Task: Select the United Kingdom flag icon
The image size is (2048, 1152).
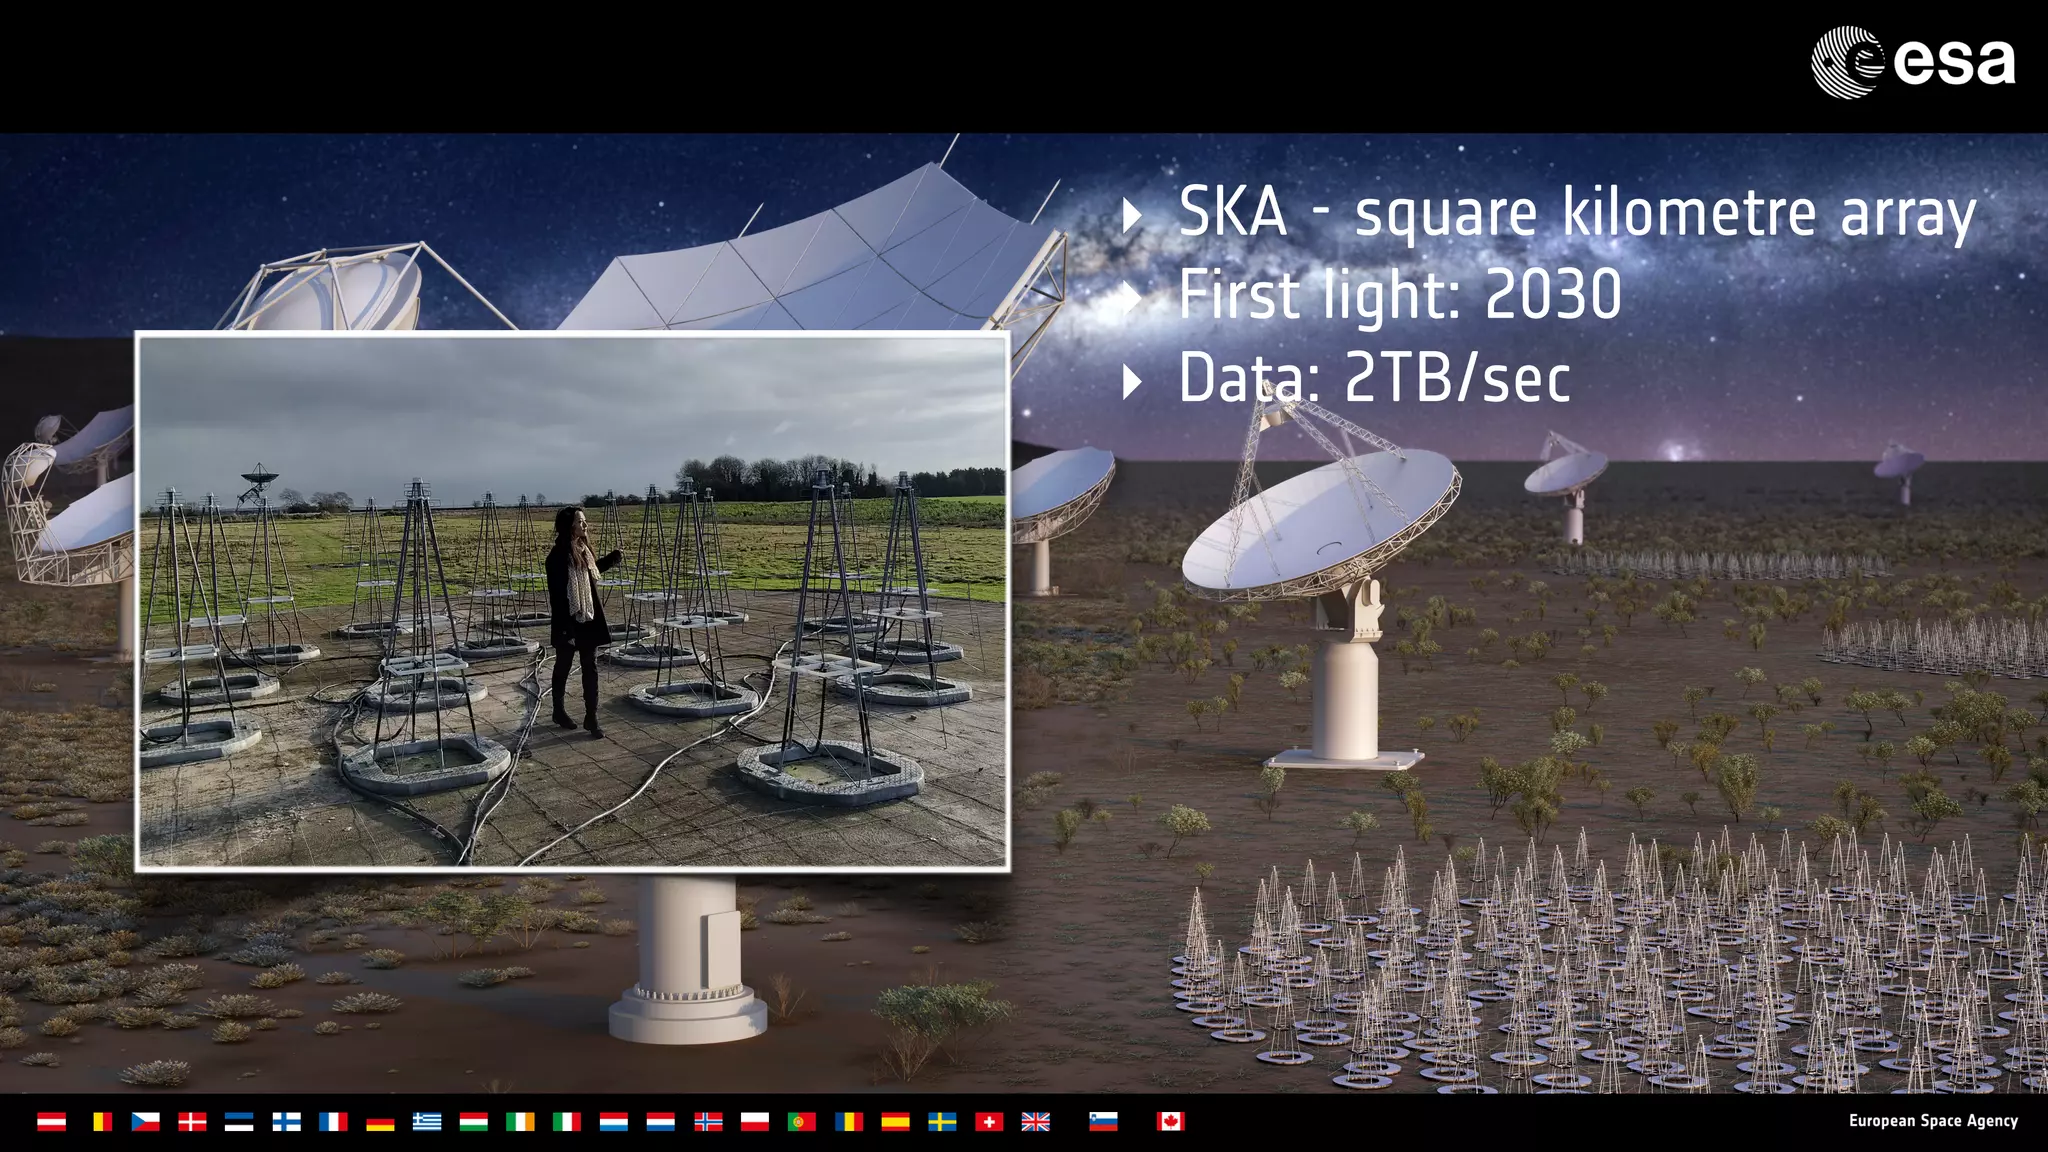Action: 1036,1122
